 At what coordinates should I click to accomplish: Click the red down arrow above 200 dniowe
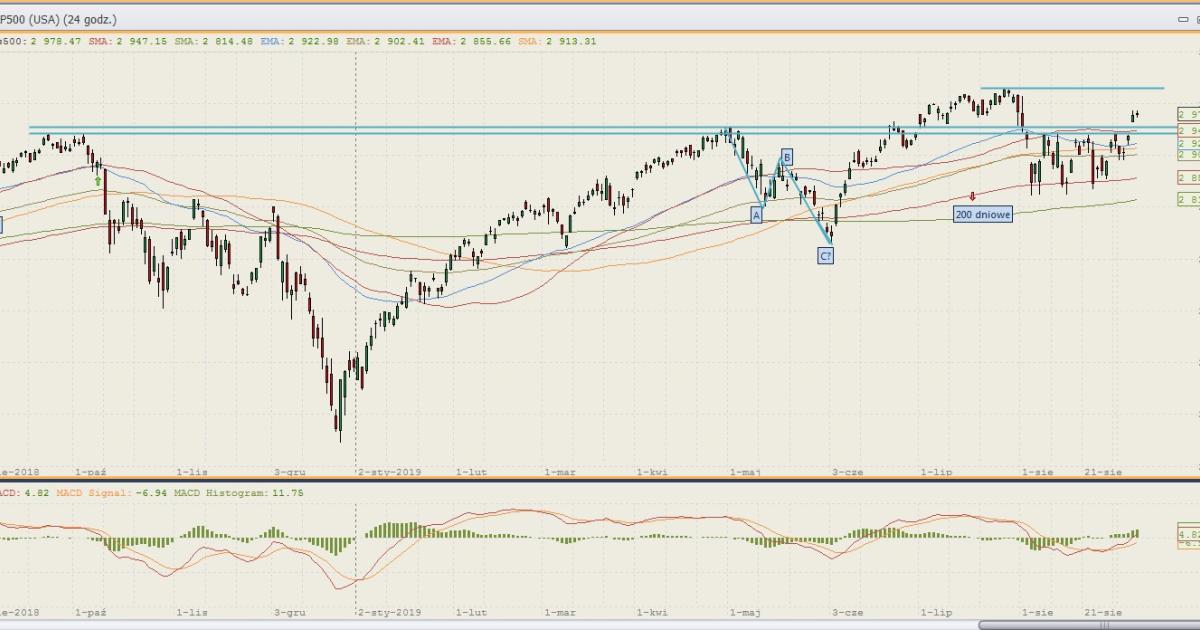tap(972, 197)
